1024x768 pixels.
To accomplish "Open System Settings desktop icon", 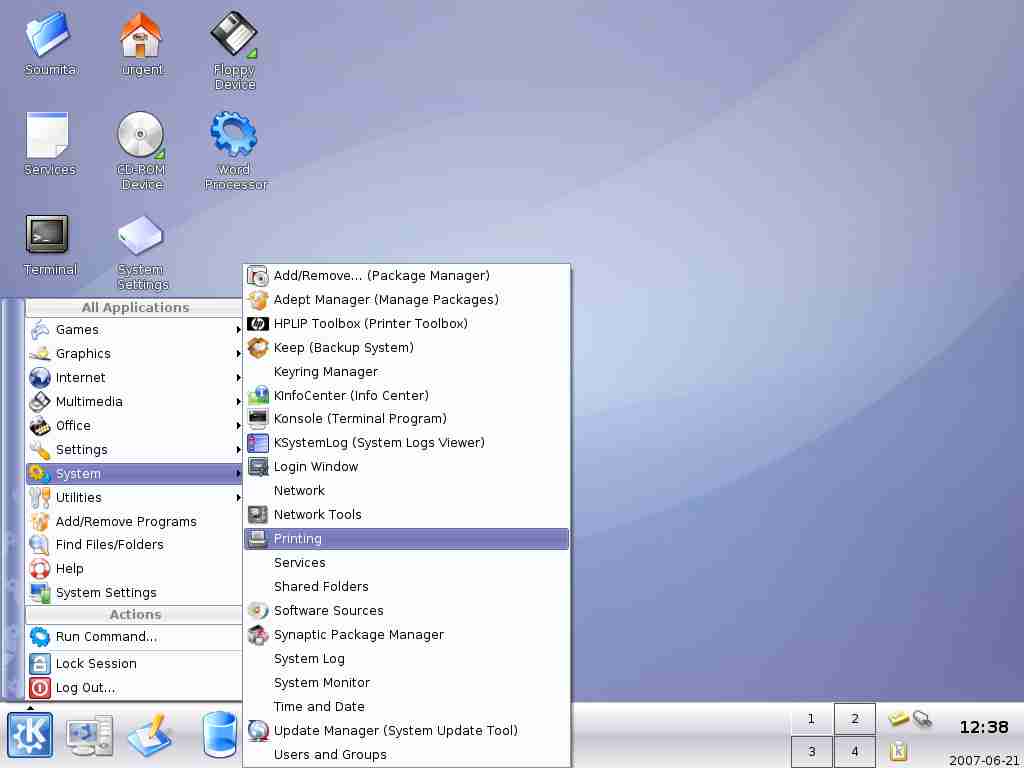I will 142,252.
